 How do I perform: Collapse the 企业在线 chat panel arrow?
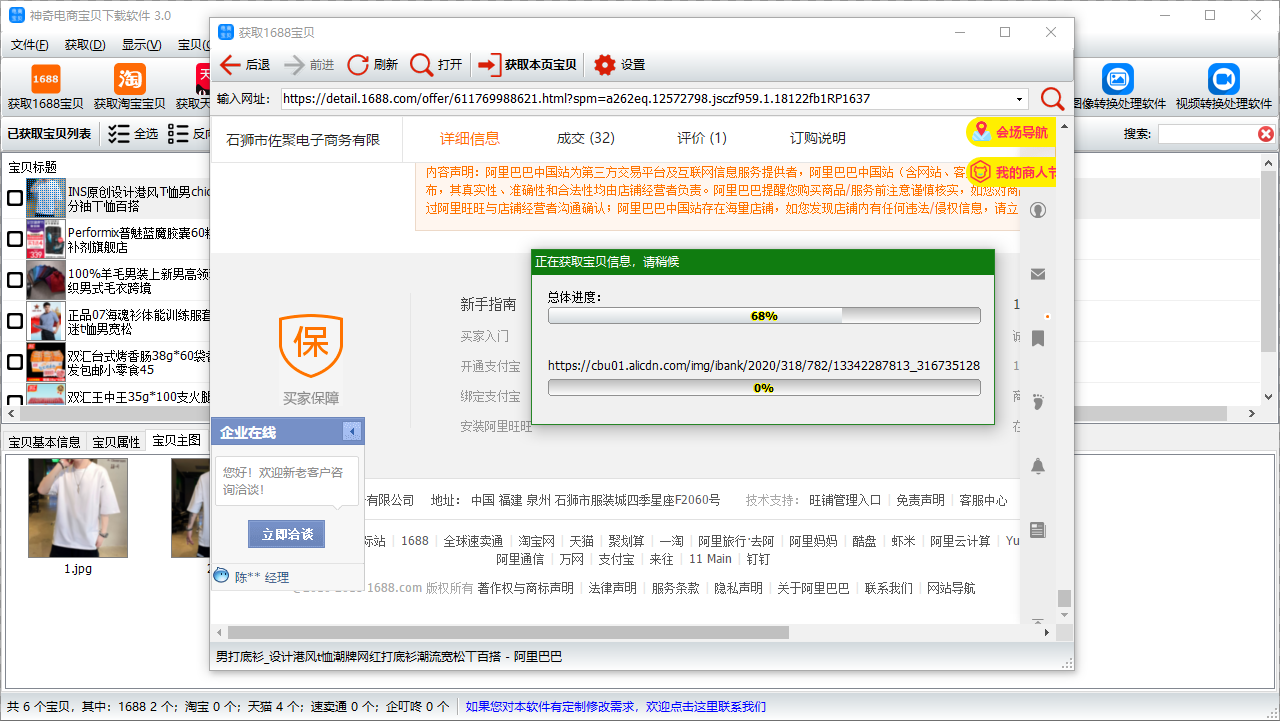coord(351,432)
